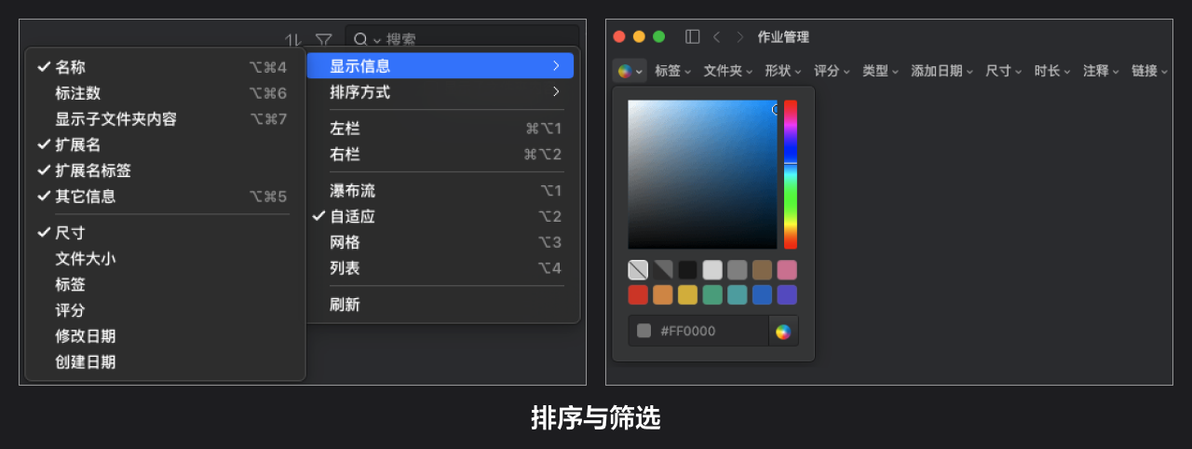Screen dimensions: 1192x449
Task: Click the search magnifier icon
Action: pos(360,39)
